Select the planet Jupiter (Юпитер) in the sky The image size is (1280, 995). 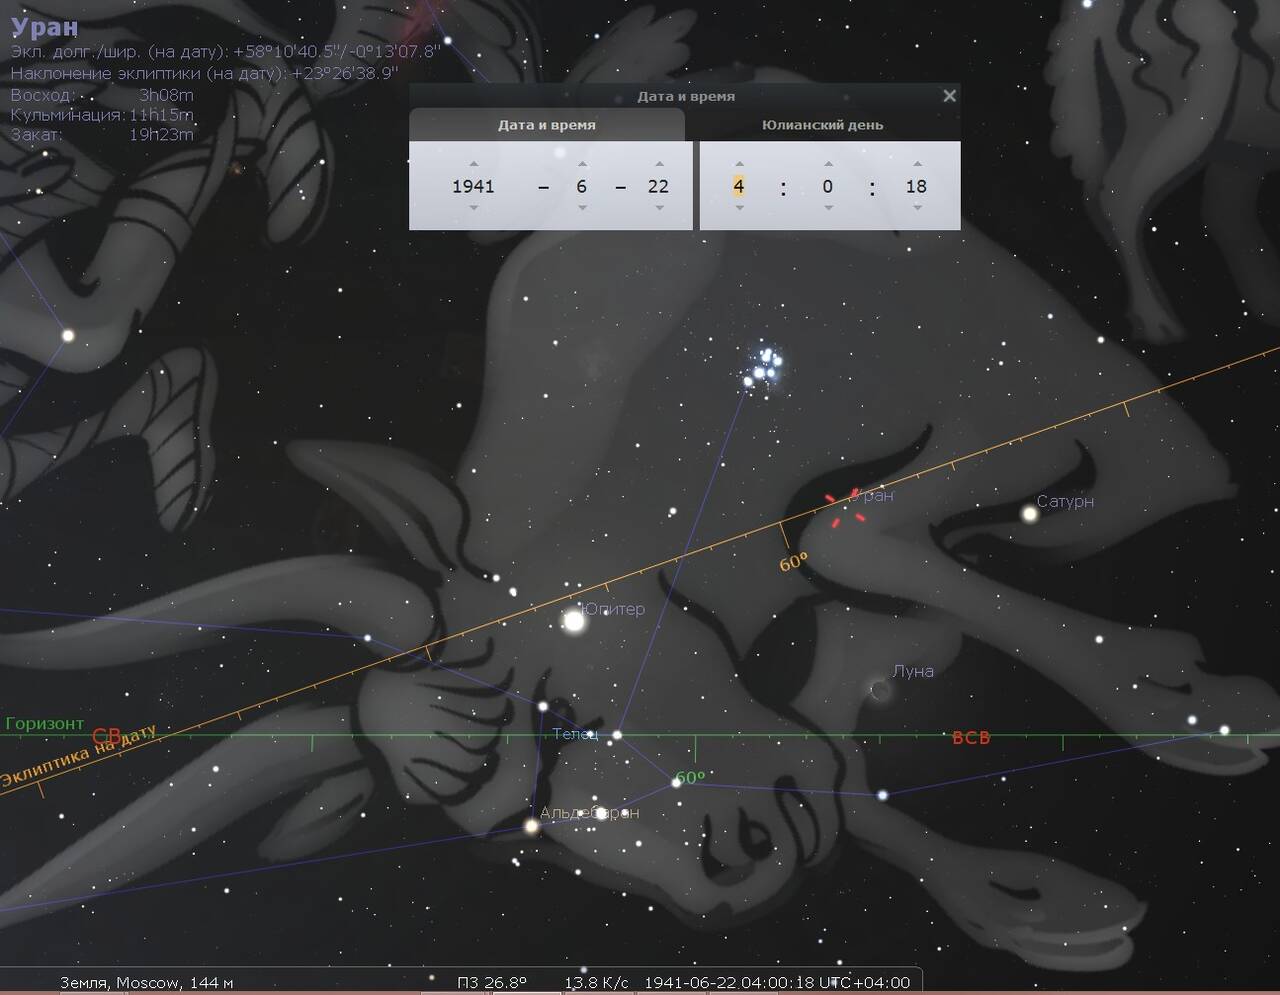pos(574,622)
